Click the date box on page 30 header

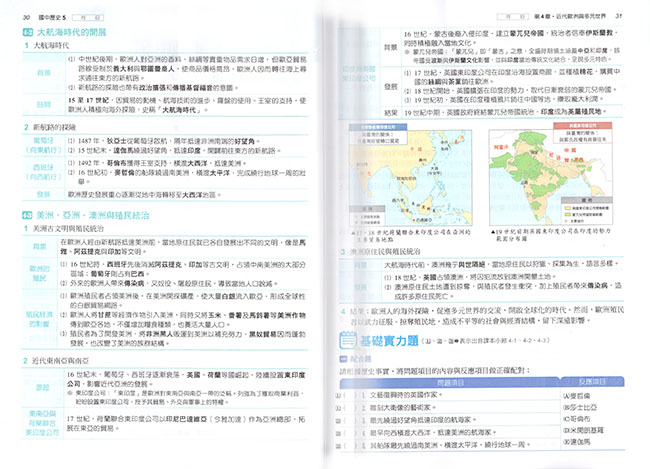point(88,17)
